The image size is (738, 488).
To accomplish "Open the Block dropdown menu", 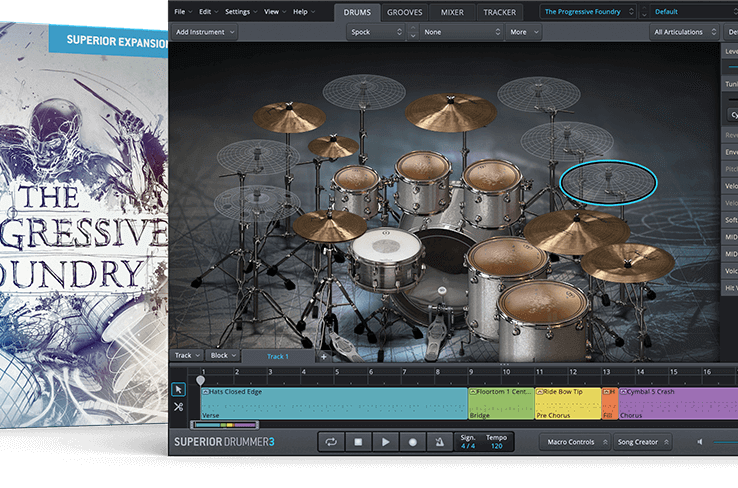I will tap(223, 356).
